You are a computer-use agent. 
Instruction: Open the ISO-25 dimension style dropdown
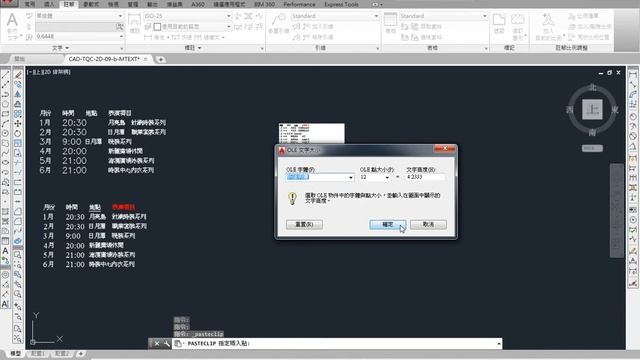[x=229, y=16]
